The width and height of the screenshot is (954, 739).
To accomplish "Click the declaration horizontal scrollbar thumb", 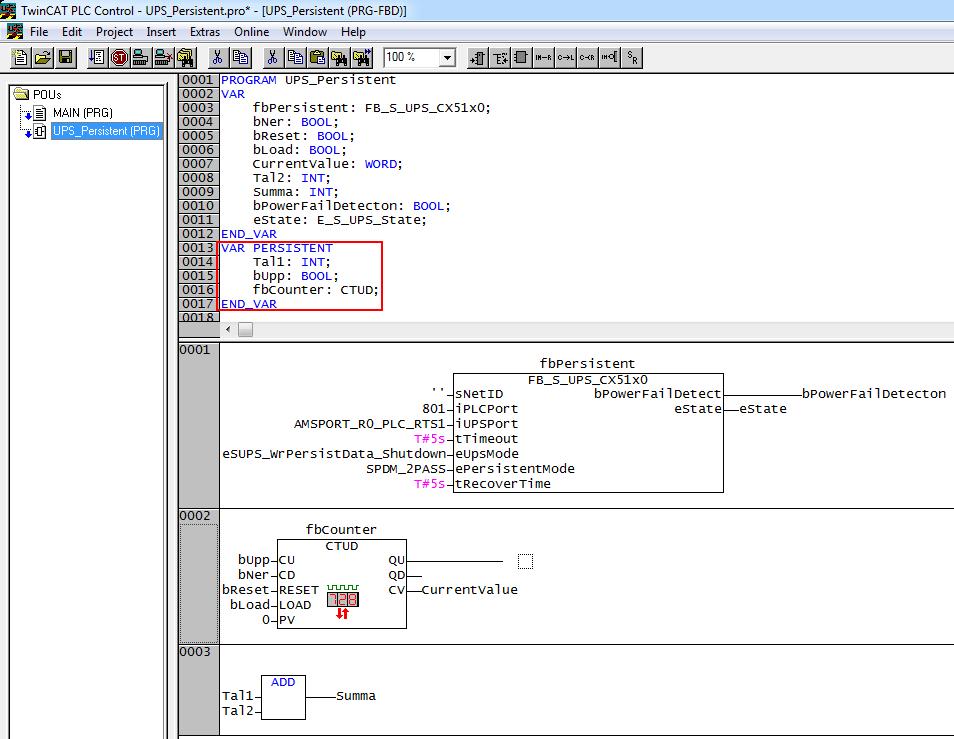I will (x=245, y=330).
